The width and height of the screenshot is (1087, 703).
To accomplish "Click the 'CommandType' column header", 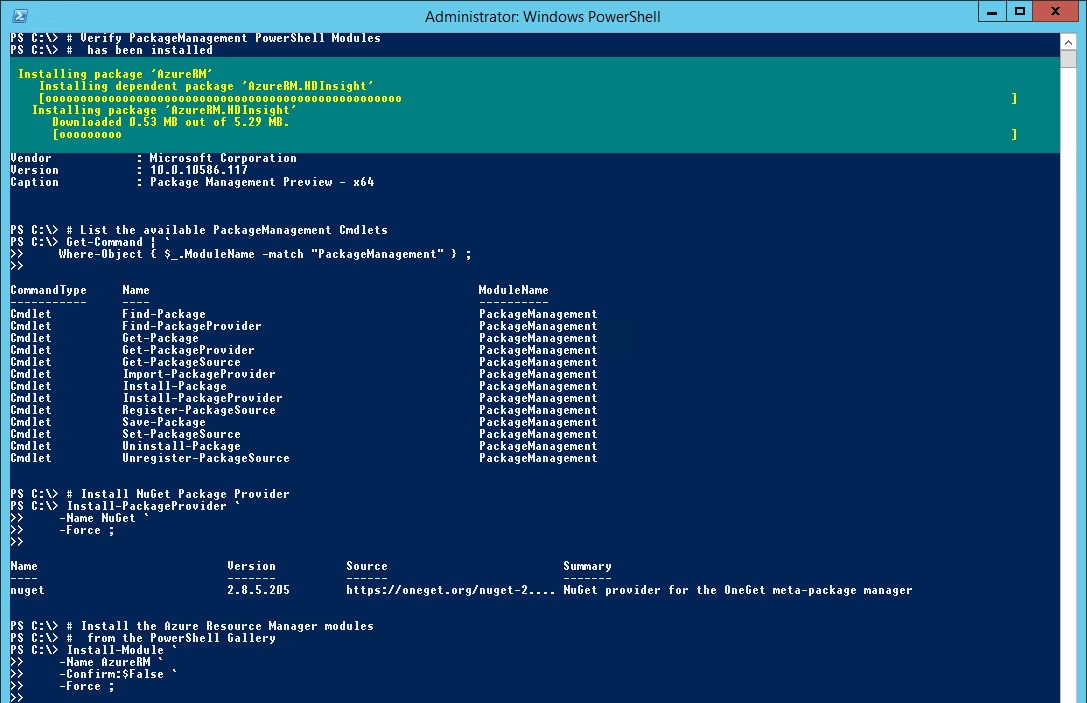I will click(49, 290).
